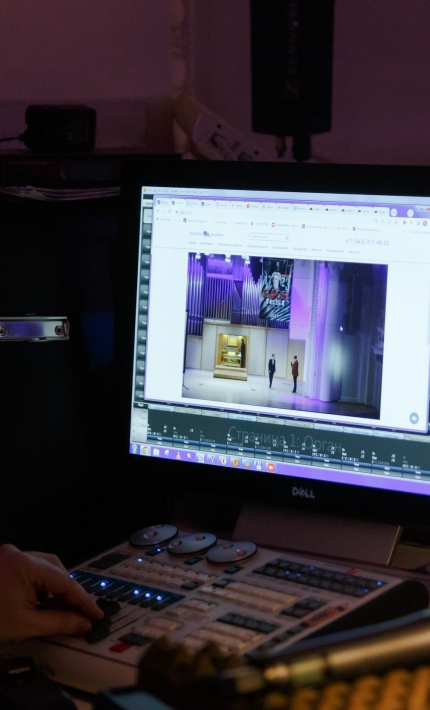Image resolution: width=430 pixels, height=710 pixels.
Task: Switch to the tab with red circular favicon
Action: (x=248, y=206)
